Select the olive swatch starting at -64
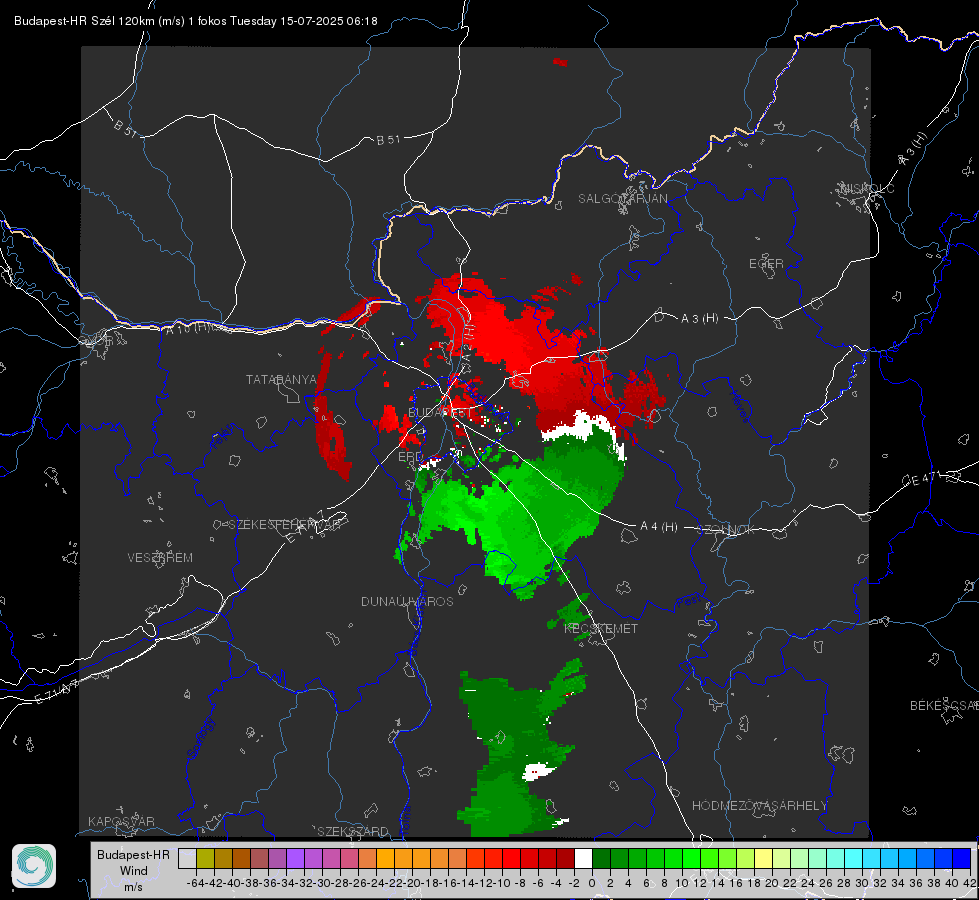 click(205, 859)
